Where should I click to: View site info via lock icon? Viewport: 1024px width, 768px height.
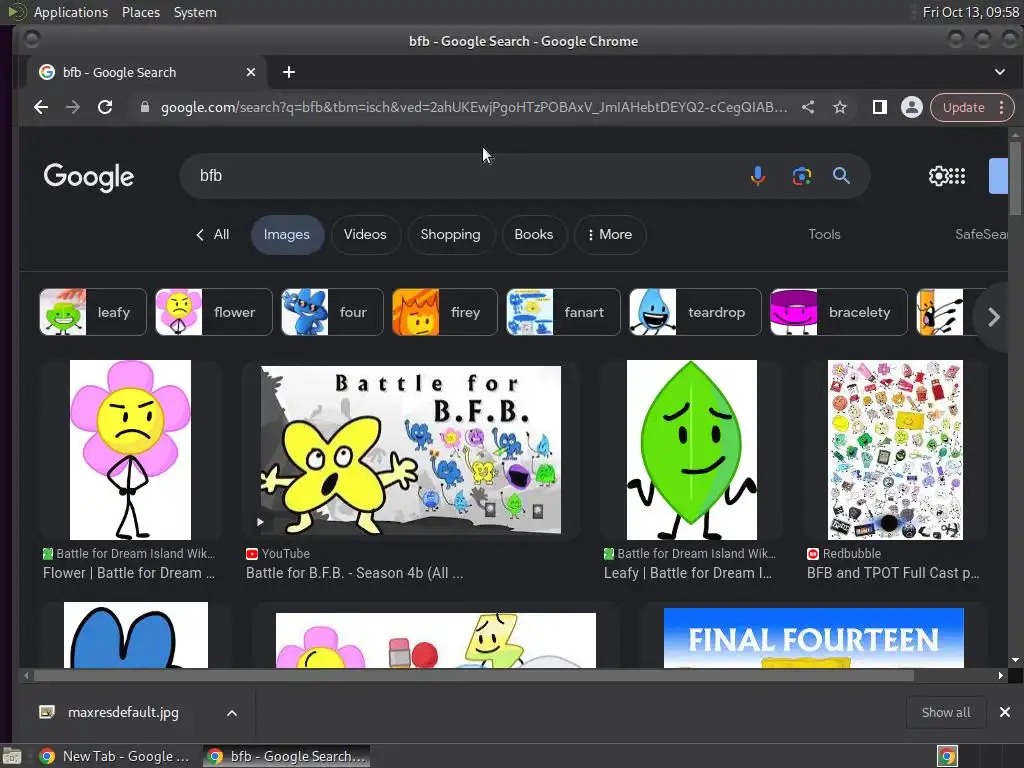[x=145, y=107]
